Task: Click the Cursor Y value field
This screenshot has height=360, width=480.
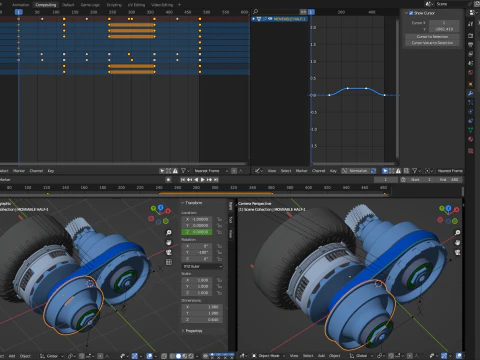Action: (444, 29)
